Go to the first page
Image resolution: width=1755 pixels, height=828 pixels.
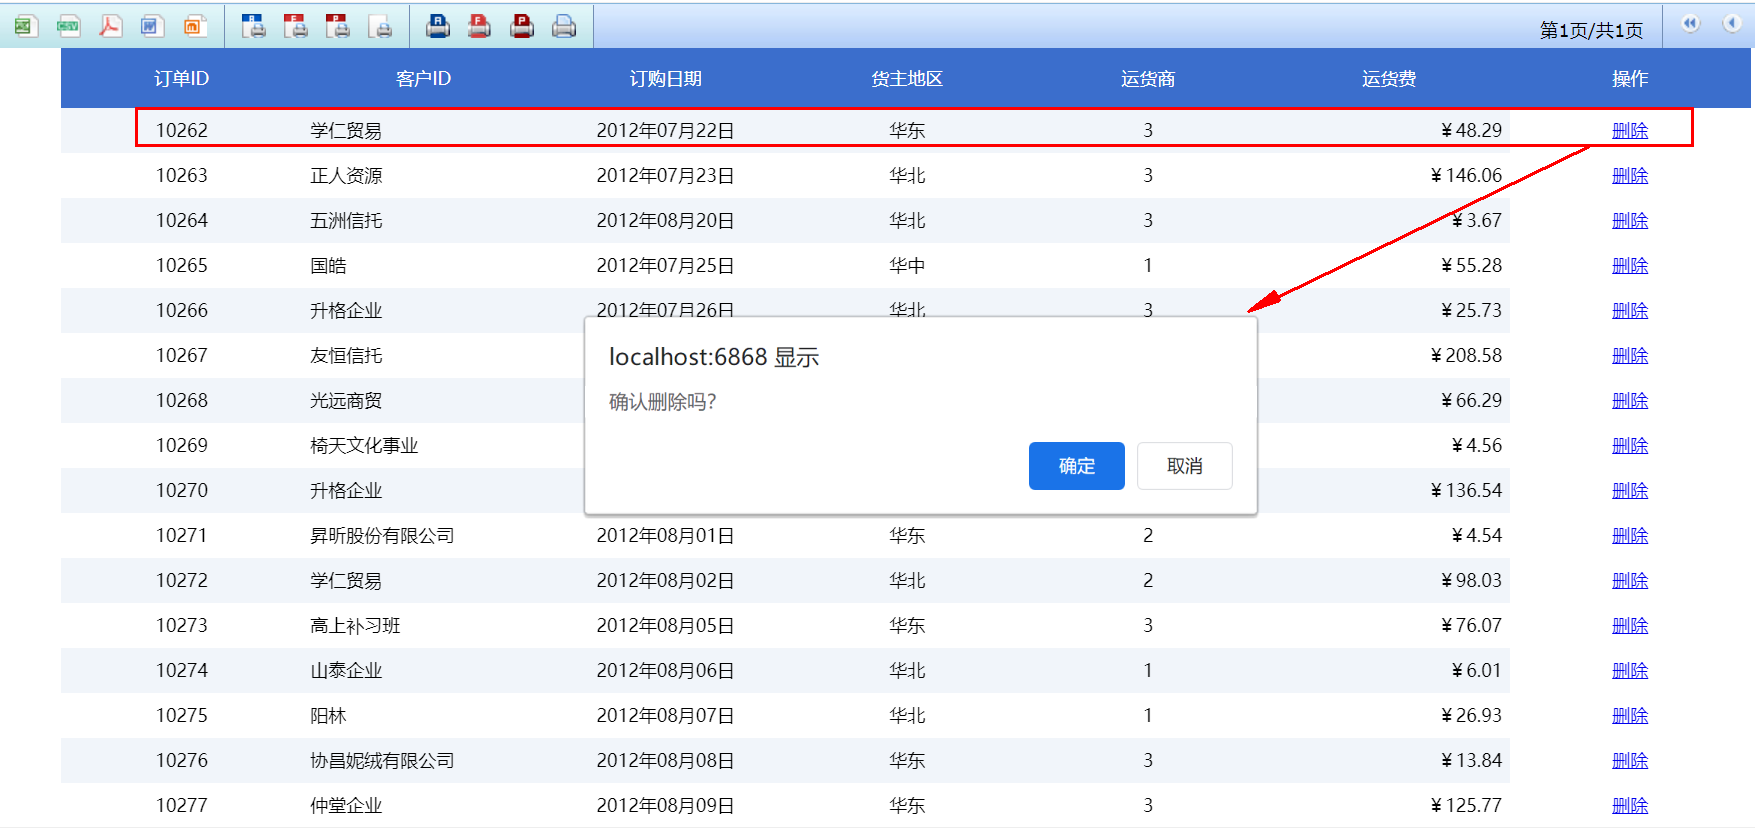tap(1690, 24)
